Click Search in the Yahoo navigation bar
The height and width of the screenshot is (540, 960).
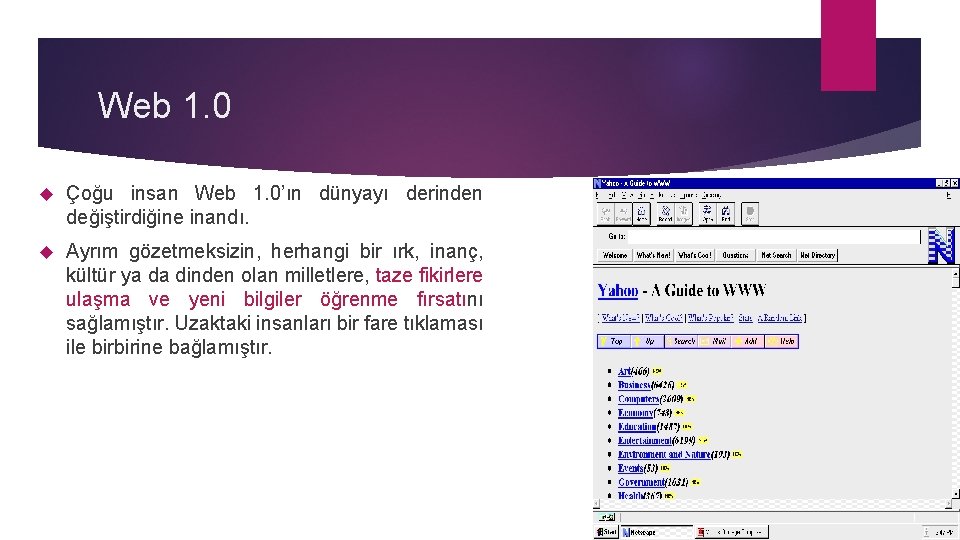tap(681, 341)
